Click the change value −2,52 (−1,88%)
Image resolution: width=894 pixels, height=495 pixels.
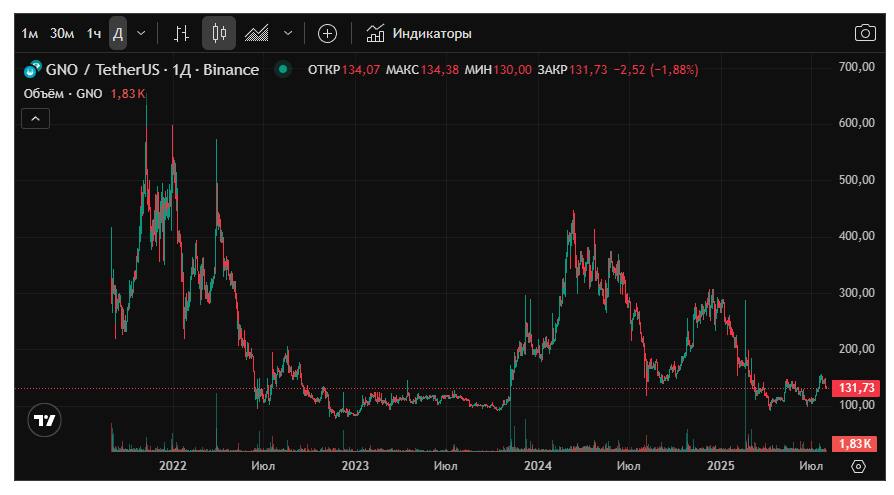[x=656, y=70]
